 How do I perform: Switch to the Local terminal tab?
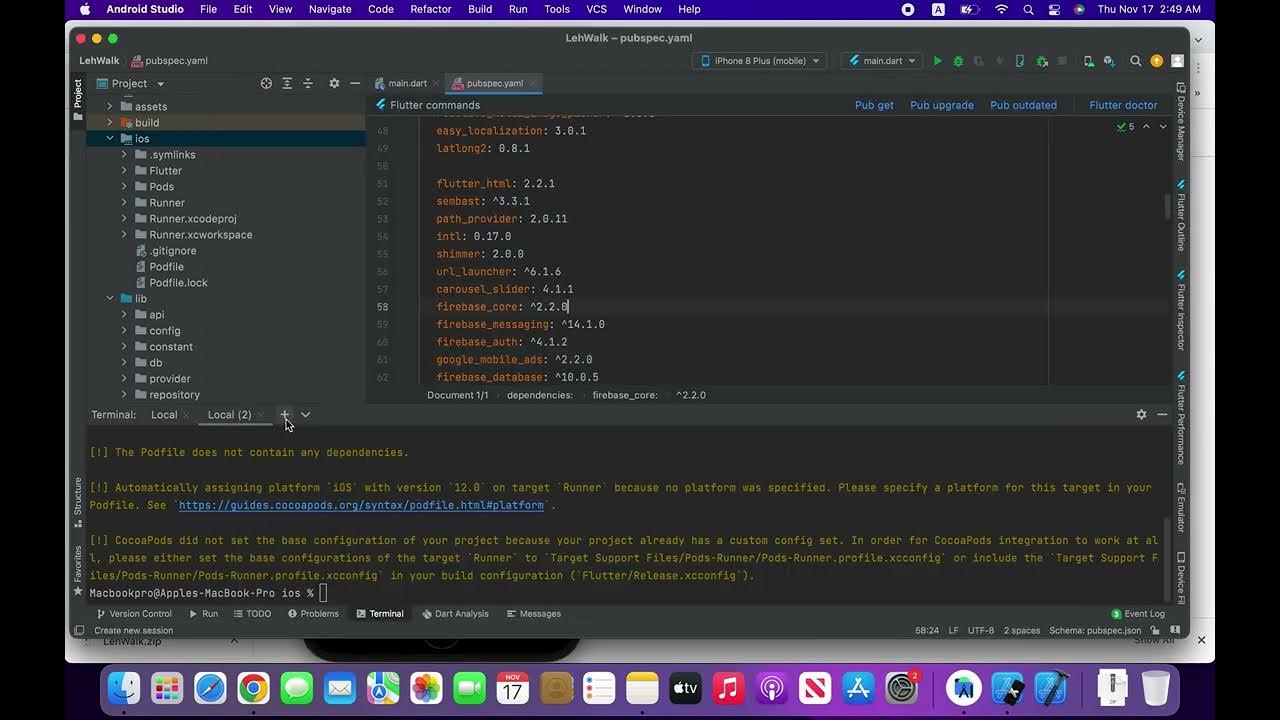[164, 415]
